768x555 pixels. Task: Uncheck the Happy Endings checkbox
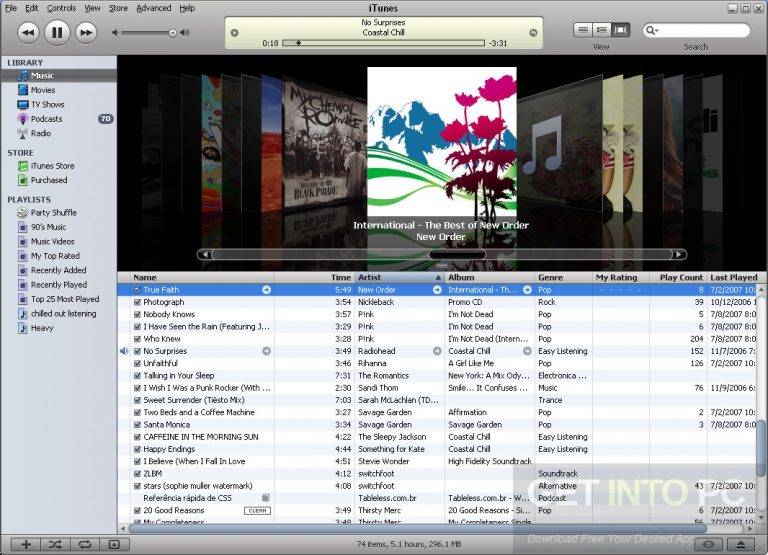coord(138,449)
